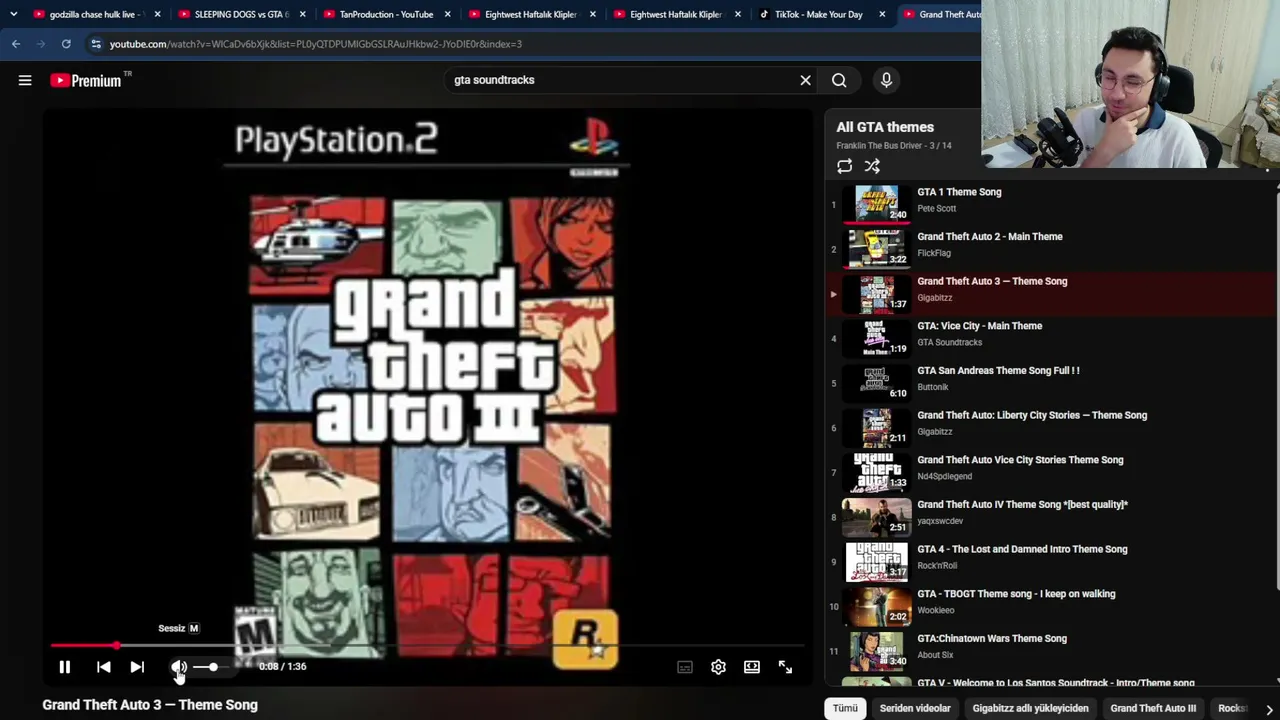Click the magnifier search button
1280x720 pixels.
(839, 80)
